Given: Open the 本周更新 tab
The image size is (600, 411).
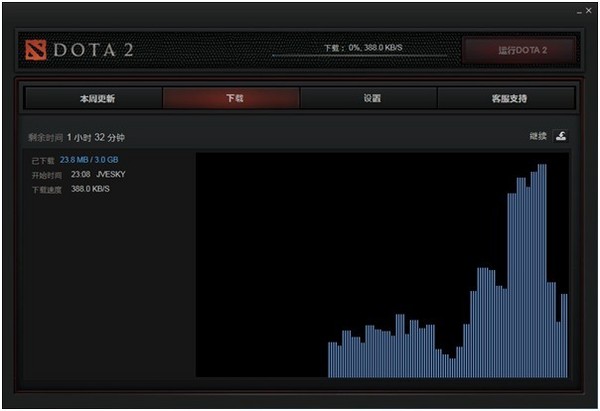Looking at the screenshot, I should 94,98.
